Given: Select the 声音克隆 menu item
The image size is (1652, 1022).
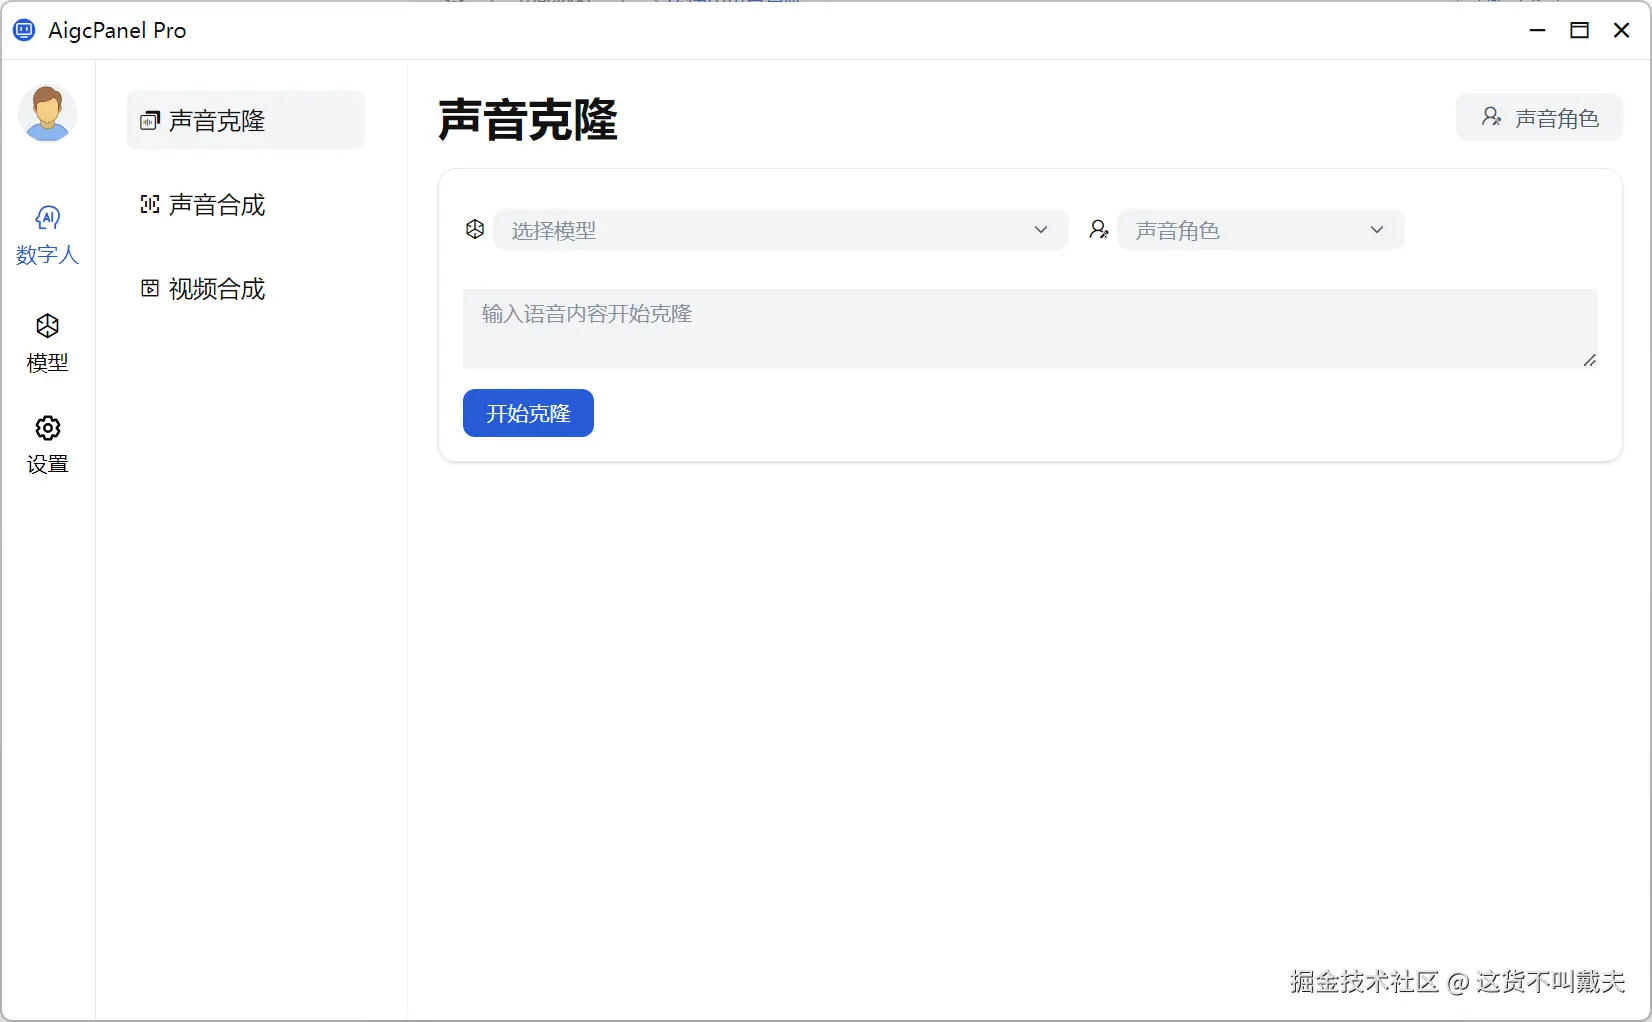Looking at the screenshot, I should coord(245,120).
